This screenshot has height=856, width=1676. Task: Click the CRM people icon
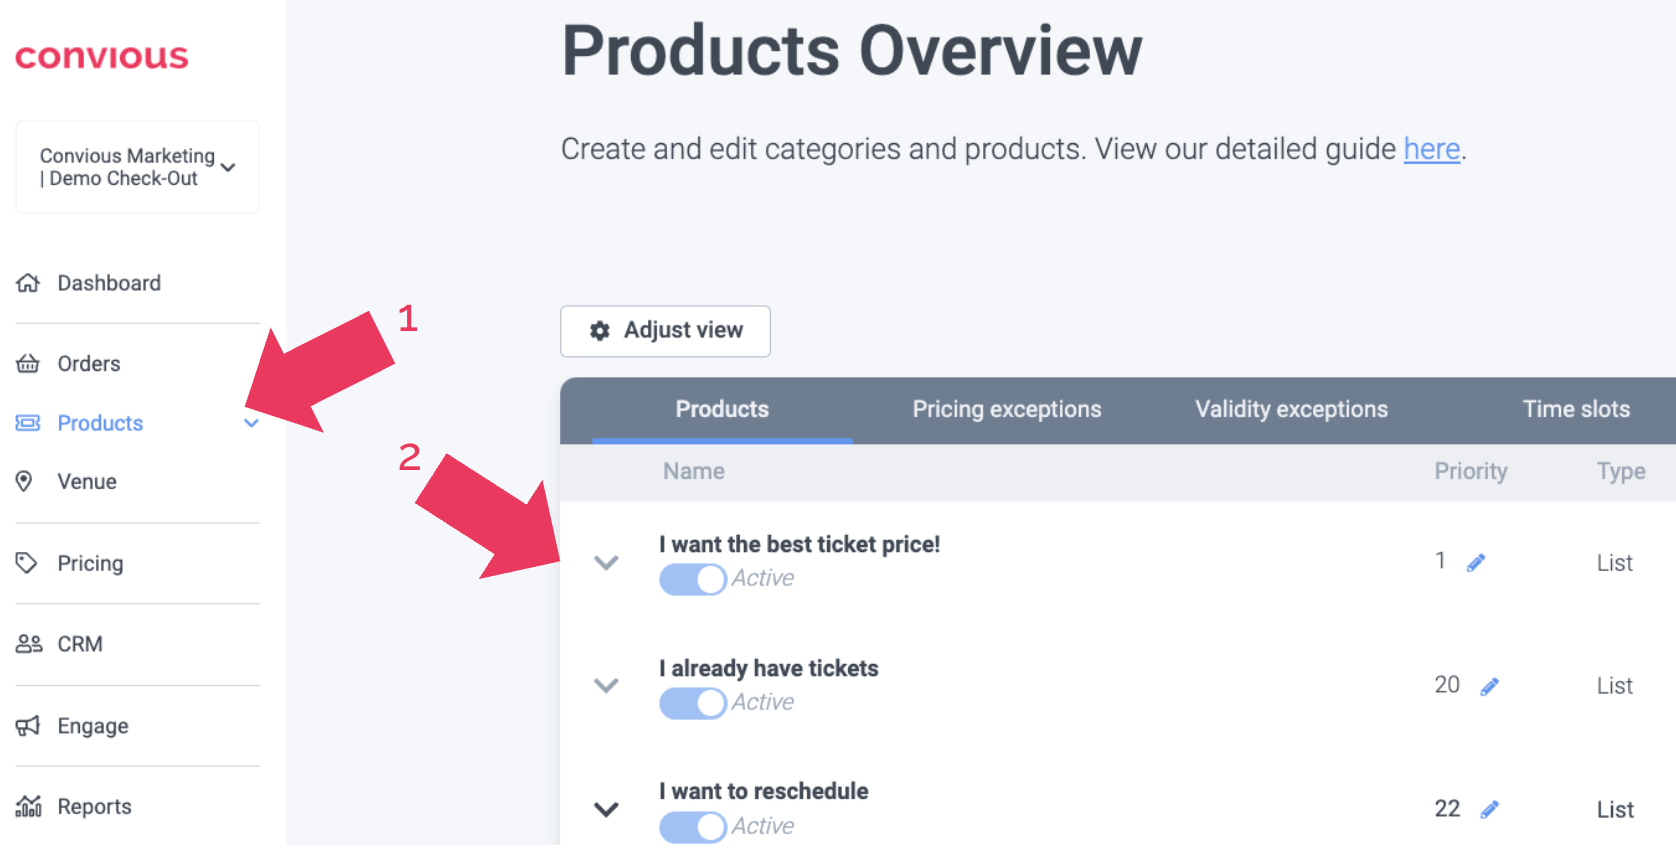click(28, 644)
